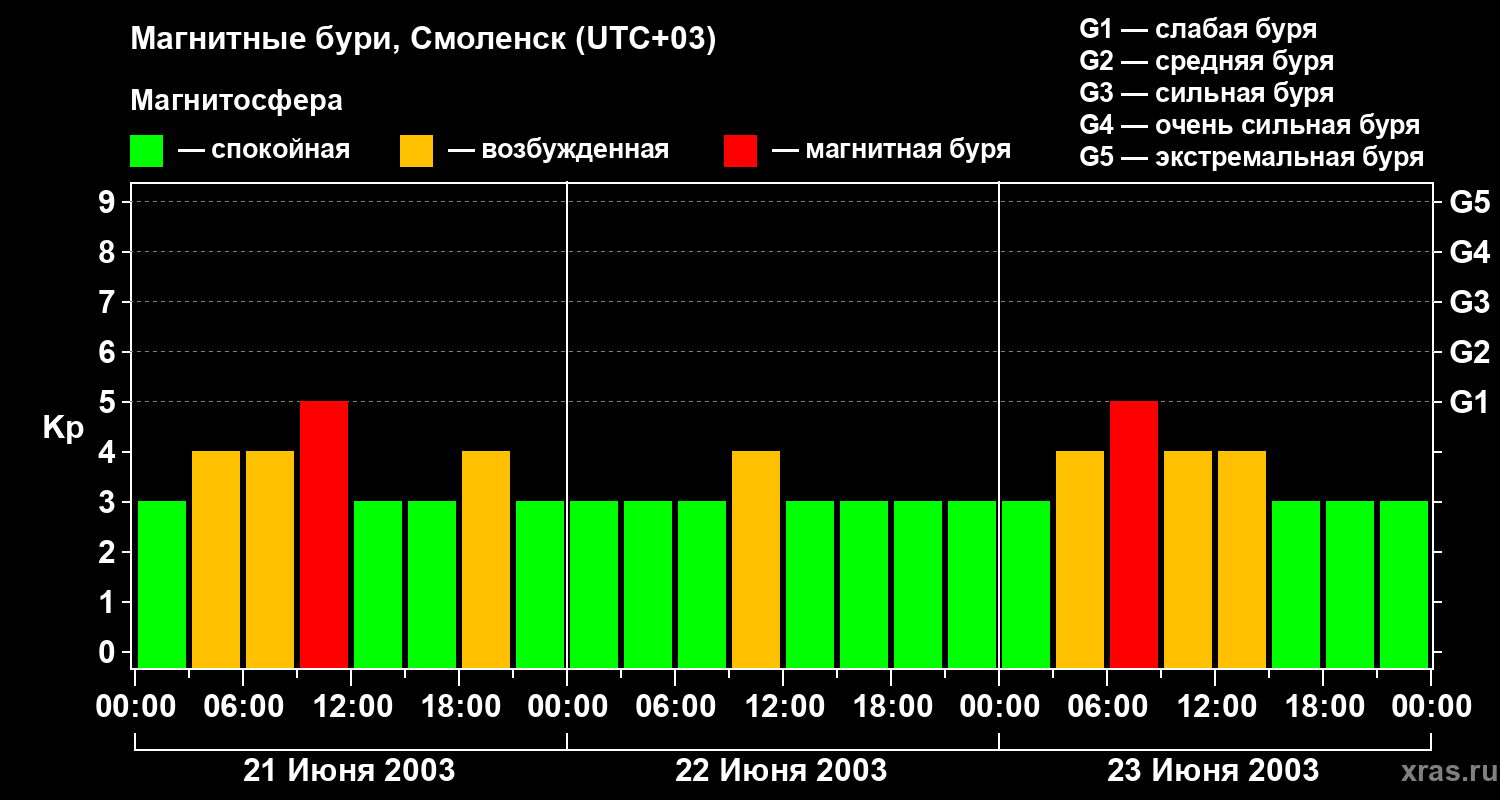
Task: Click the '18:00' time label for 22 June
Action: (891, 707)
